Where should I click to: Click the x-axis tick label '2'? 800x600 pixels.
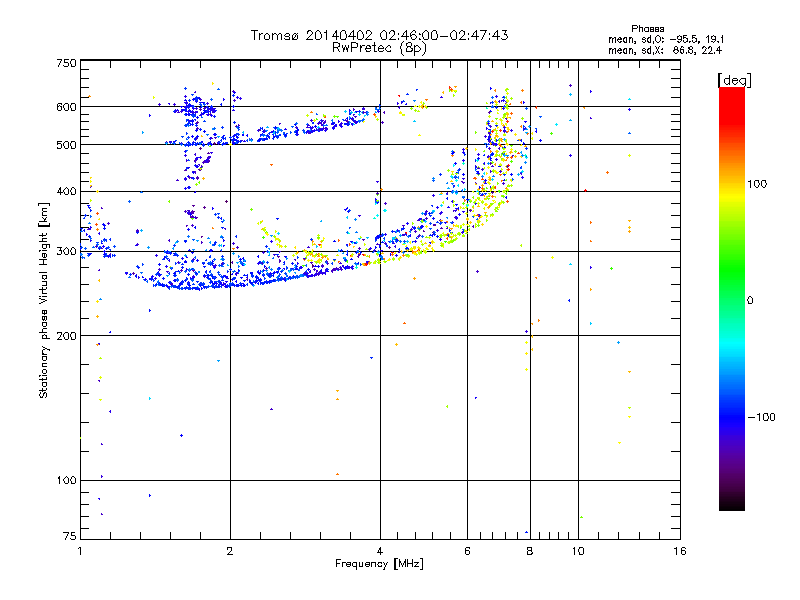[230, 551]
